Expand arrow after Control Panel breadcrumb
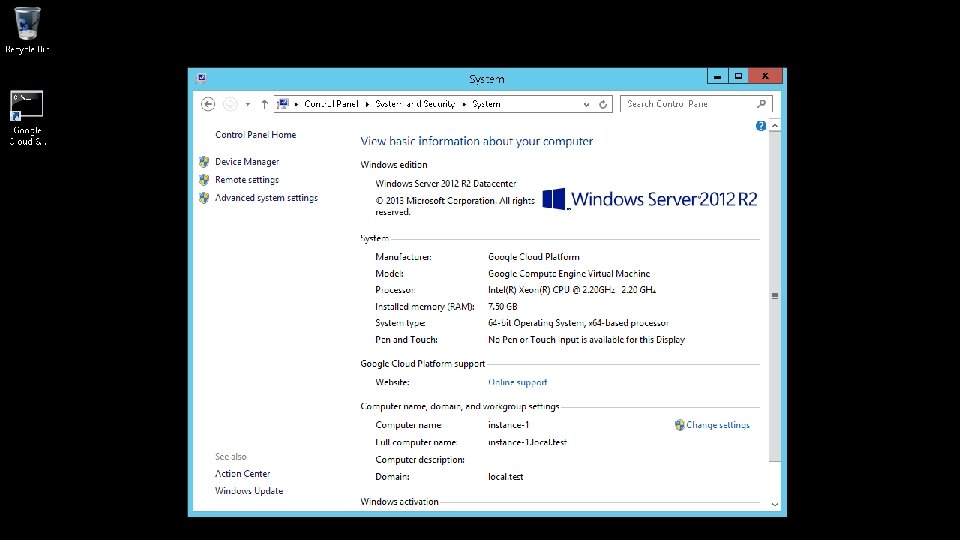This screenshot has width=960, height=540. [x=367, y=104]
